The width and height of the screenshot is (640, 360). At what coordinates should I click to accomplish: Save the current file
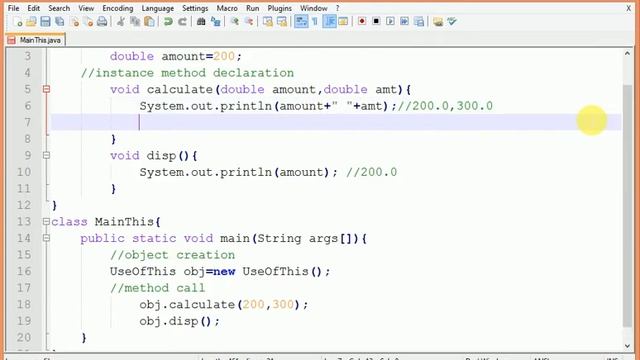45,22
